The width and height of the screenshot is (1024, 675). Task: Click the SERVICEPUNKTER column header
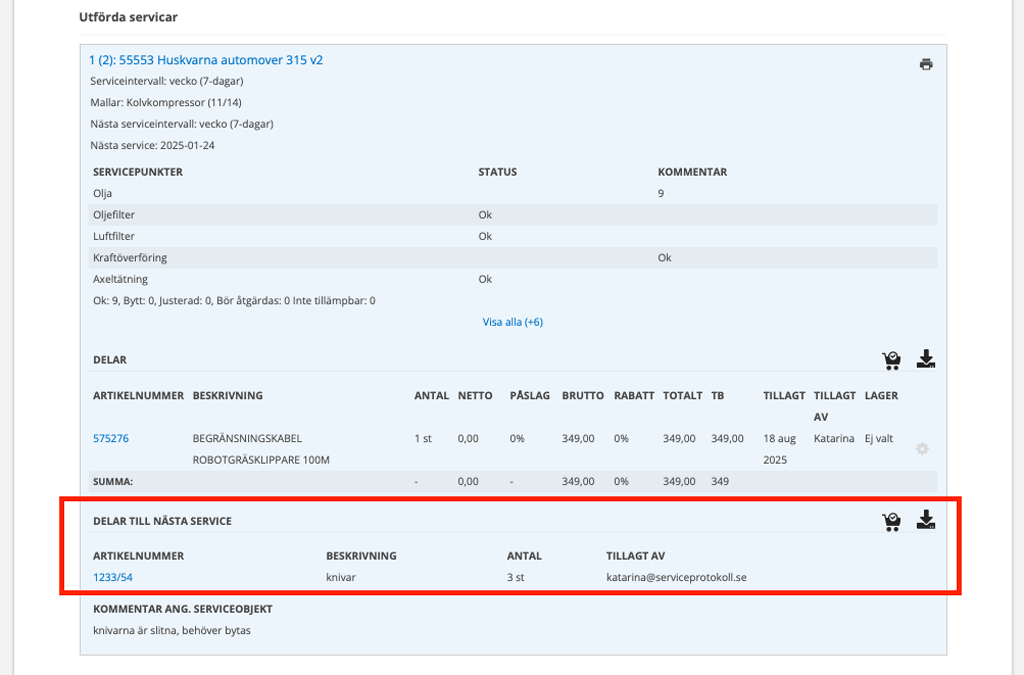pyautogui.click(x=138, y=172)
